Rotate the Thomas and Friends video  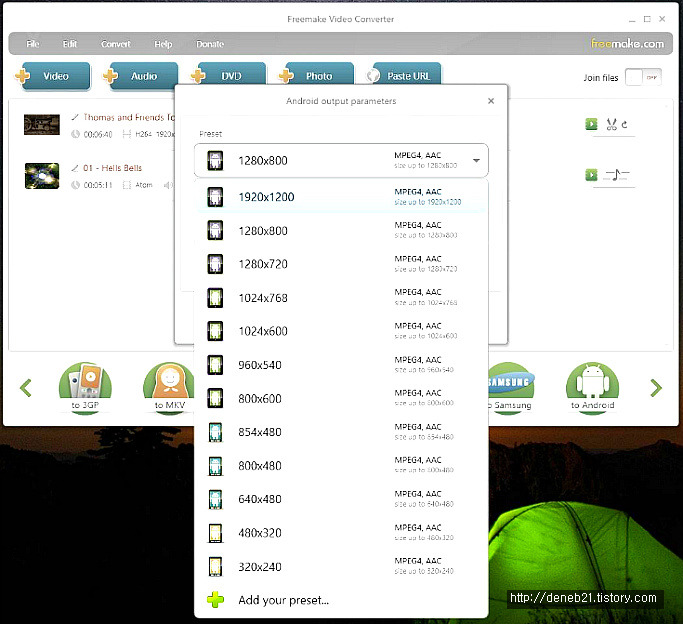click(x=624, y=125)
